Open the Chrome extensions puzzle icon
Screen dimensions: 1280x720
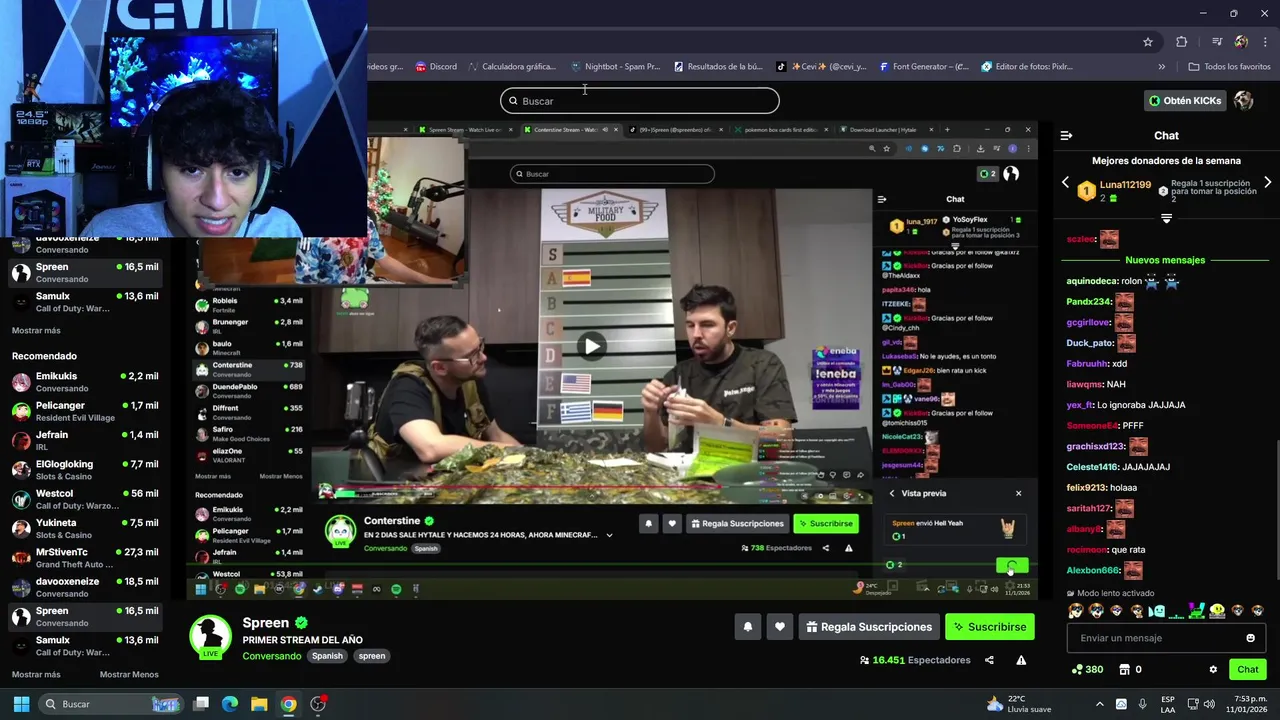pyautogui.click(x=1182, y=42)
